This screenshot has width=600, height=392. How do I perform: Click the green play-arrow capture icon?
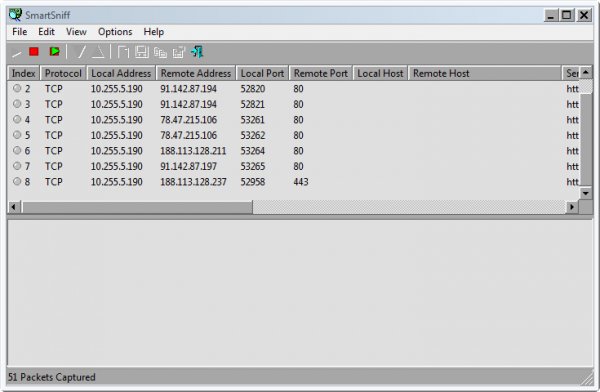click(x=55, y=51)
